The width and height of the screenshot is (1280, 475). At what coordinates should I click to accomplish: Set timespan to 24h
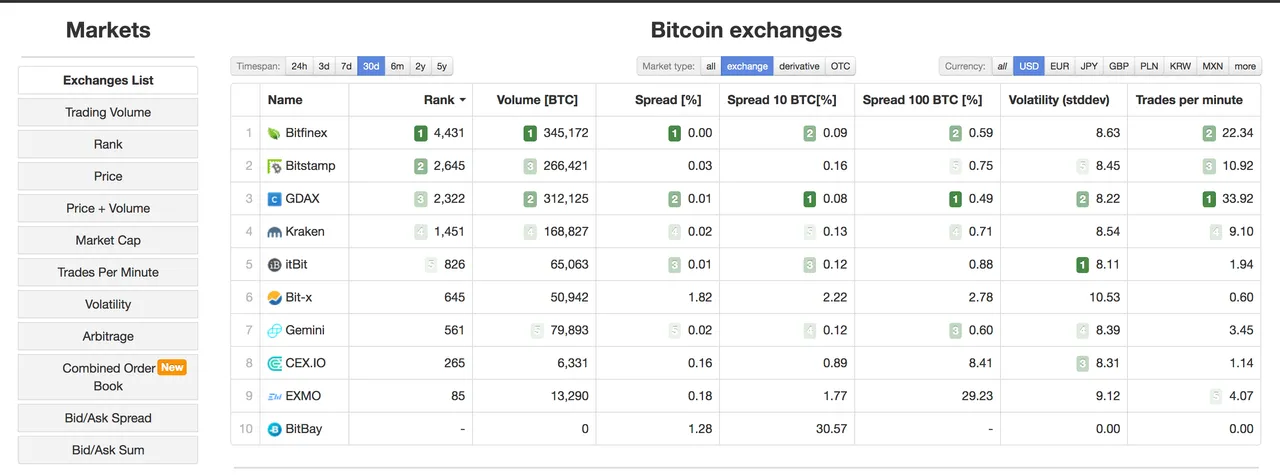click(298, 66)
